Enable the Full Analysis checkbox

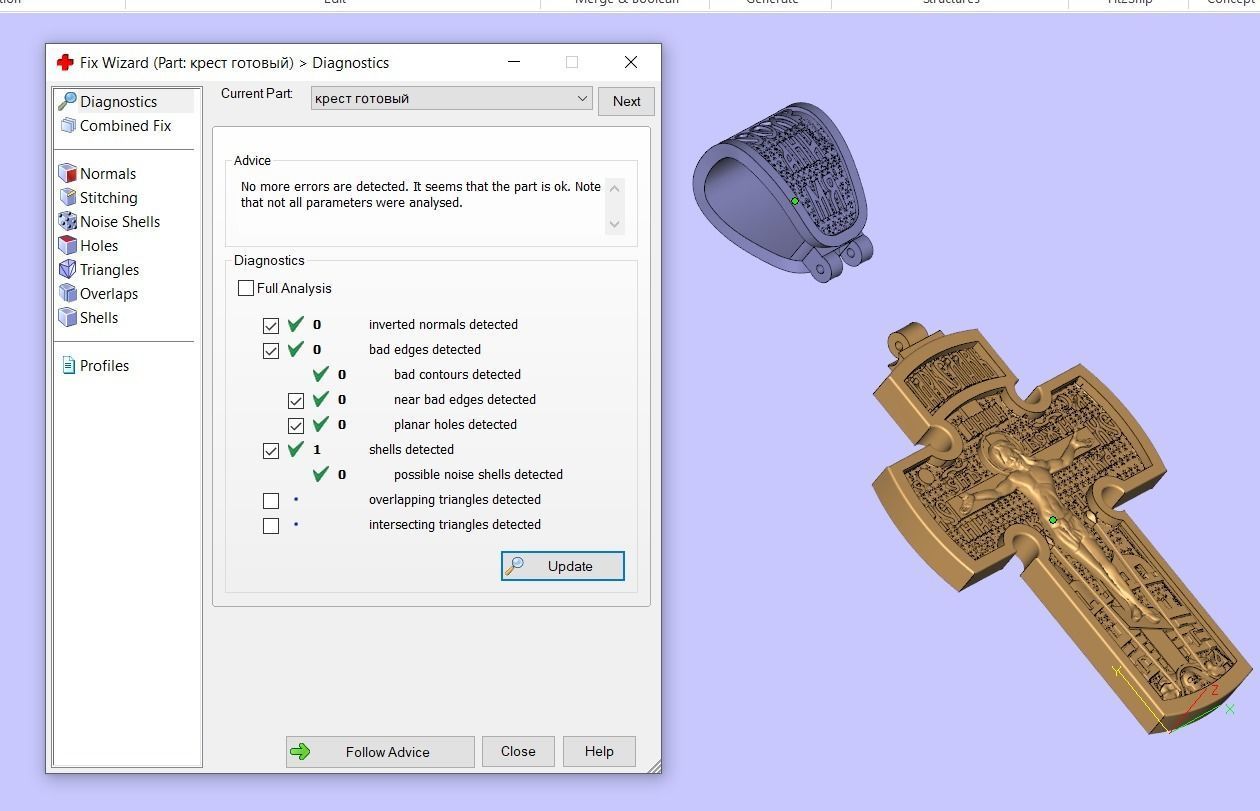[246, 288]
